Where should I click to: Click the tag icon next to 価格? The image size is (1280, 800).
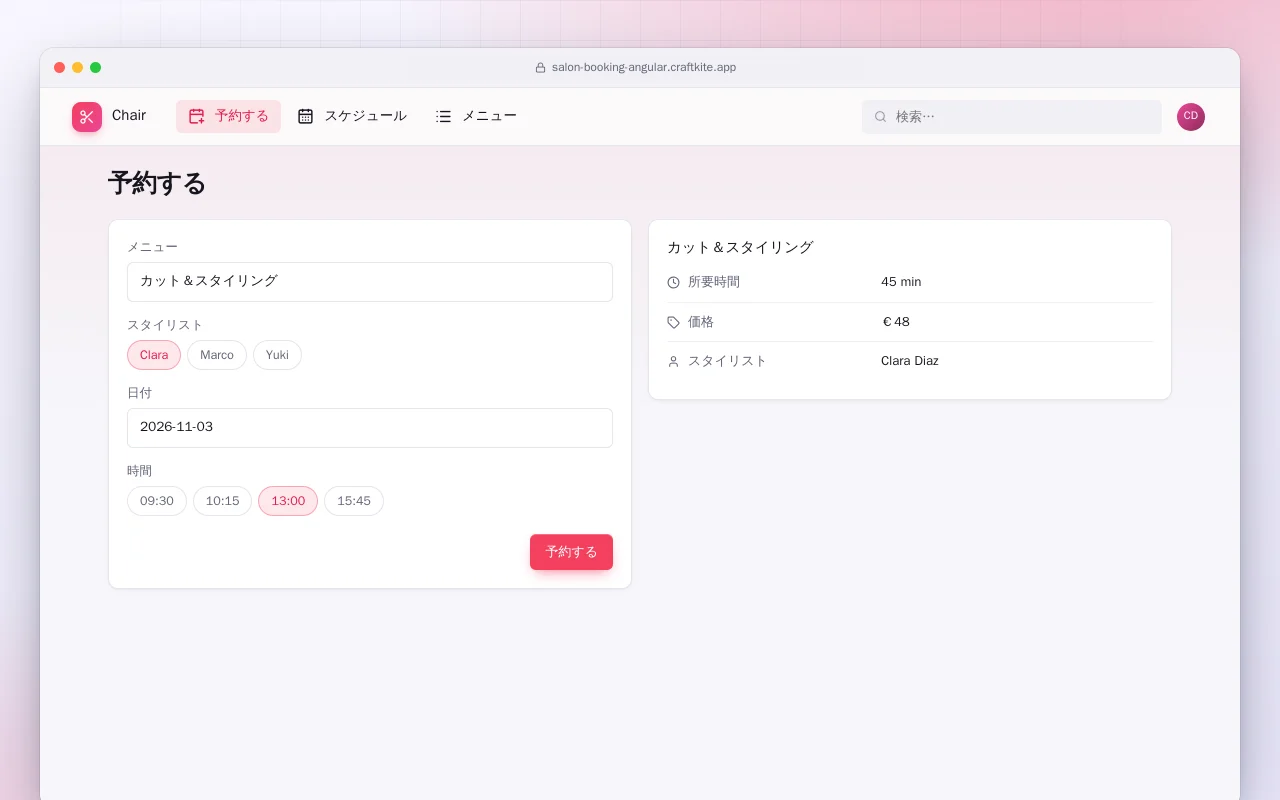pyautogui.click(x=673, y=322)
